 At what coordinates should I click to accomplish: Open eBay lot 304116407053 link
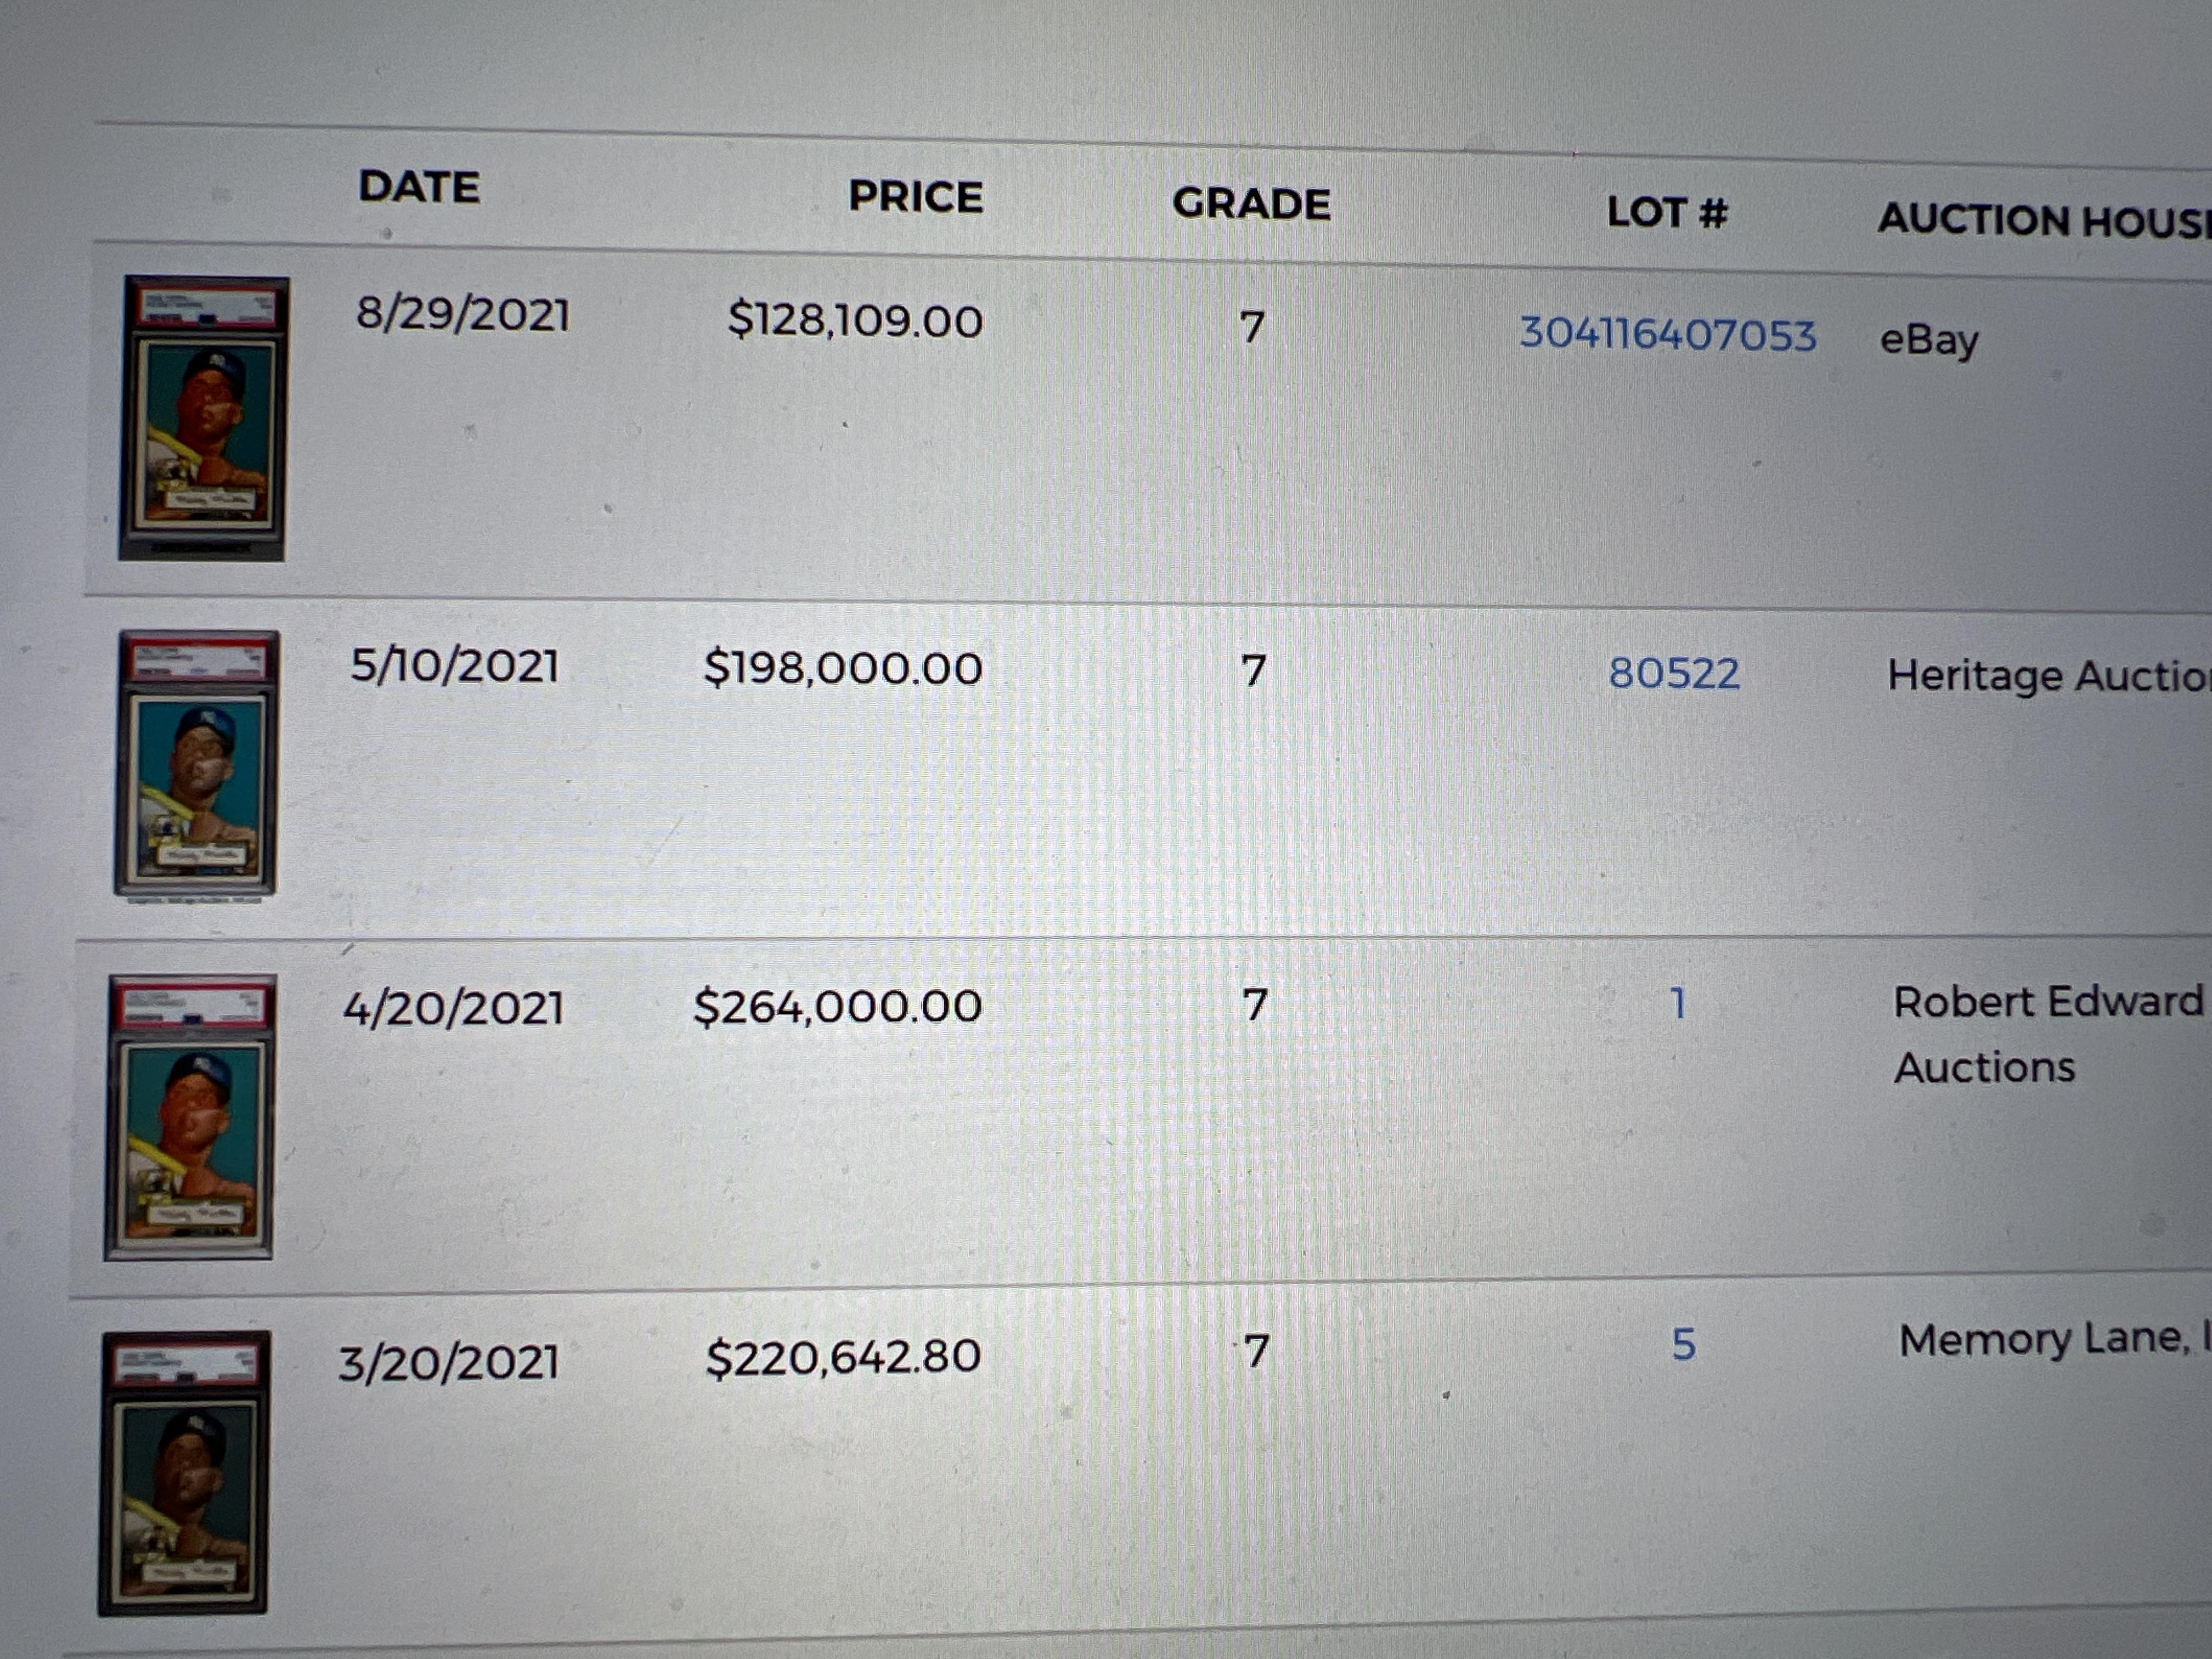coord(1667,334)
